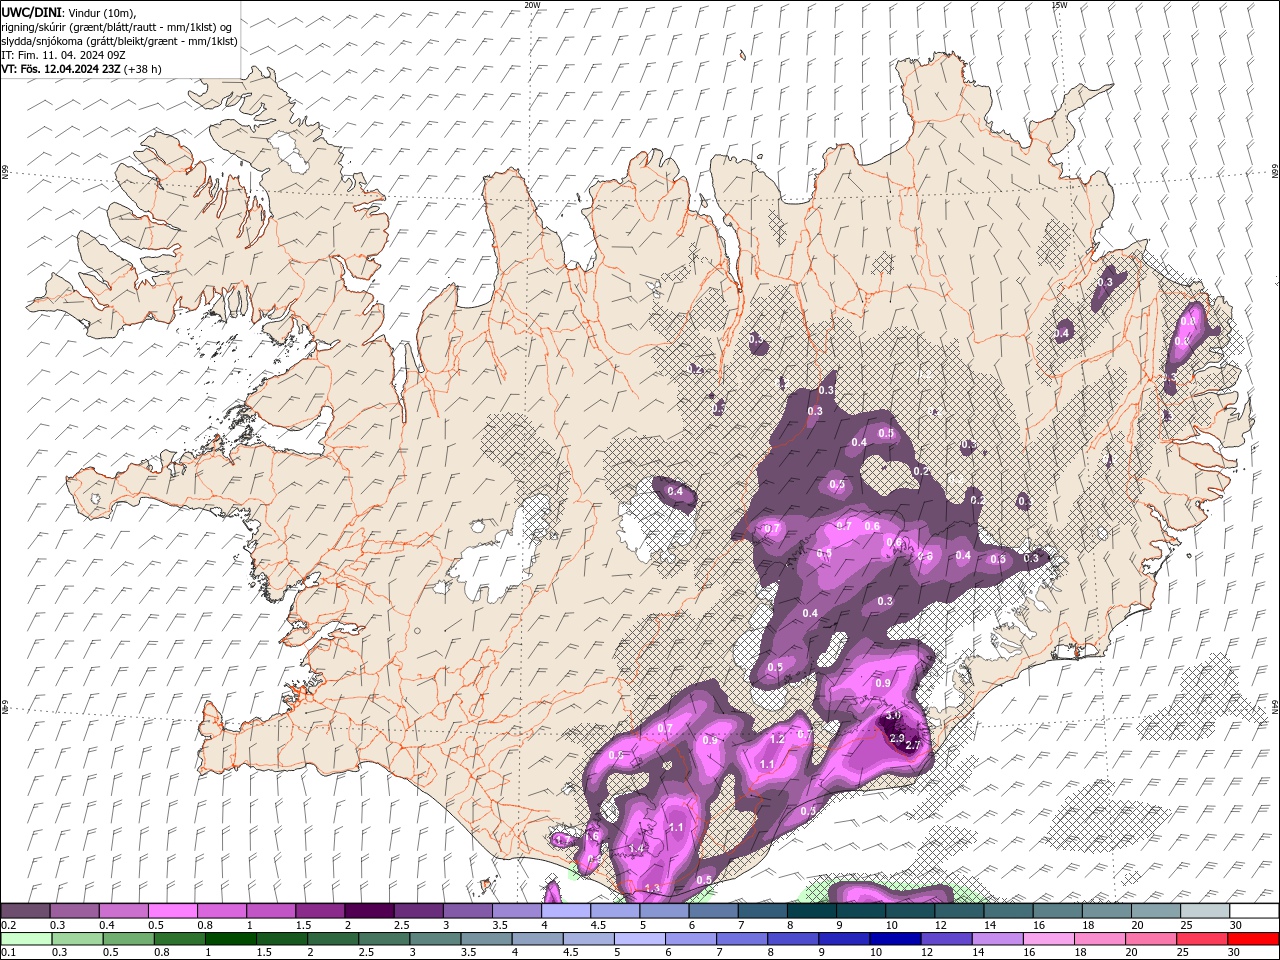Click upper legend swatch between 0.5 and 0.8
Screen dimensions: 1280x960
pyautogui.click(x=172, y=911)
